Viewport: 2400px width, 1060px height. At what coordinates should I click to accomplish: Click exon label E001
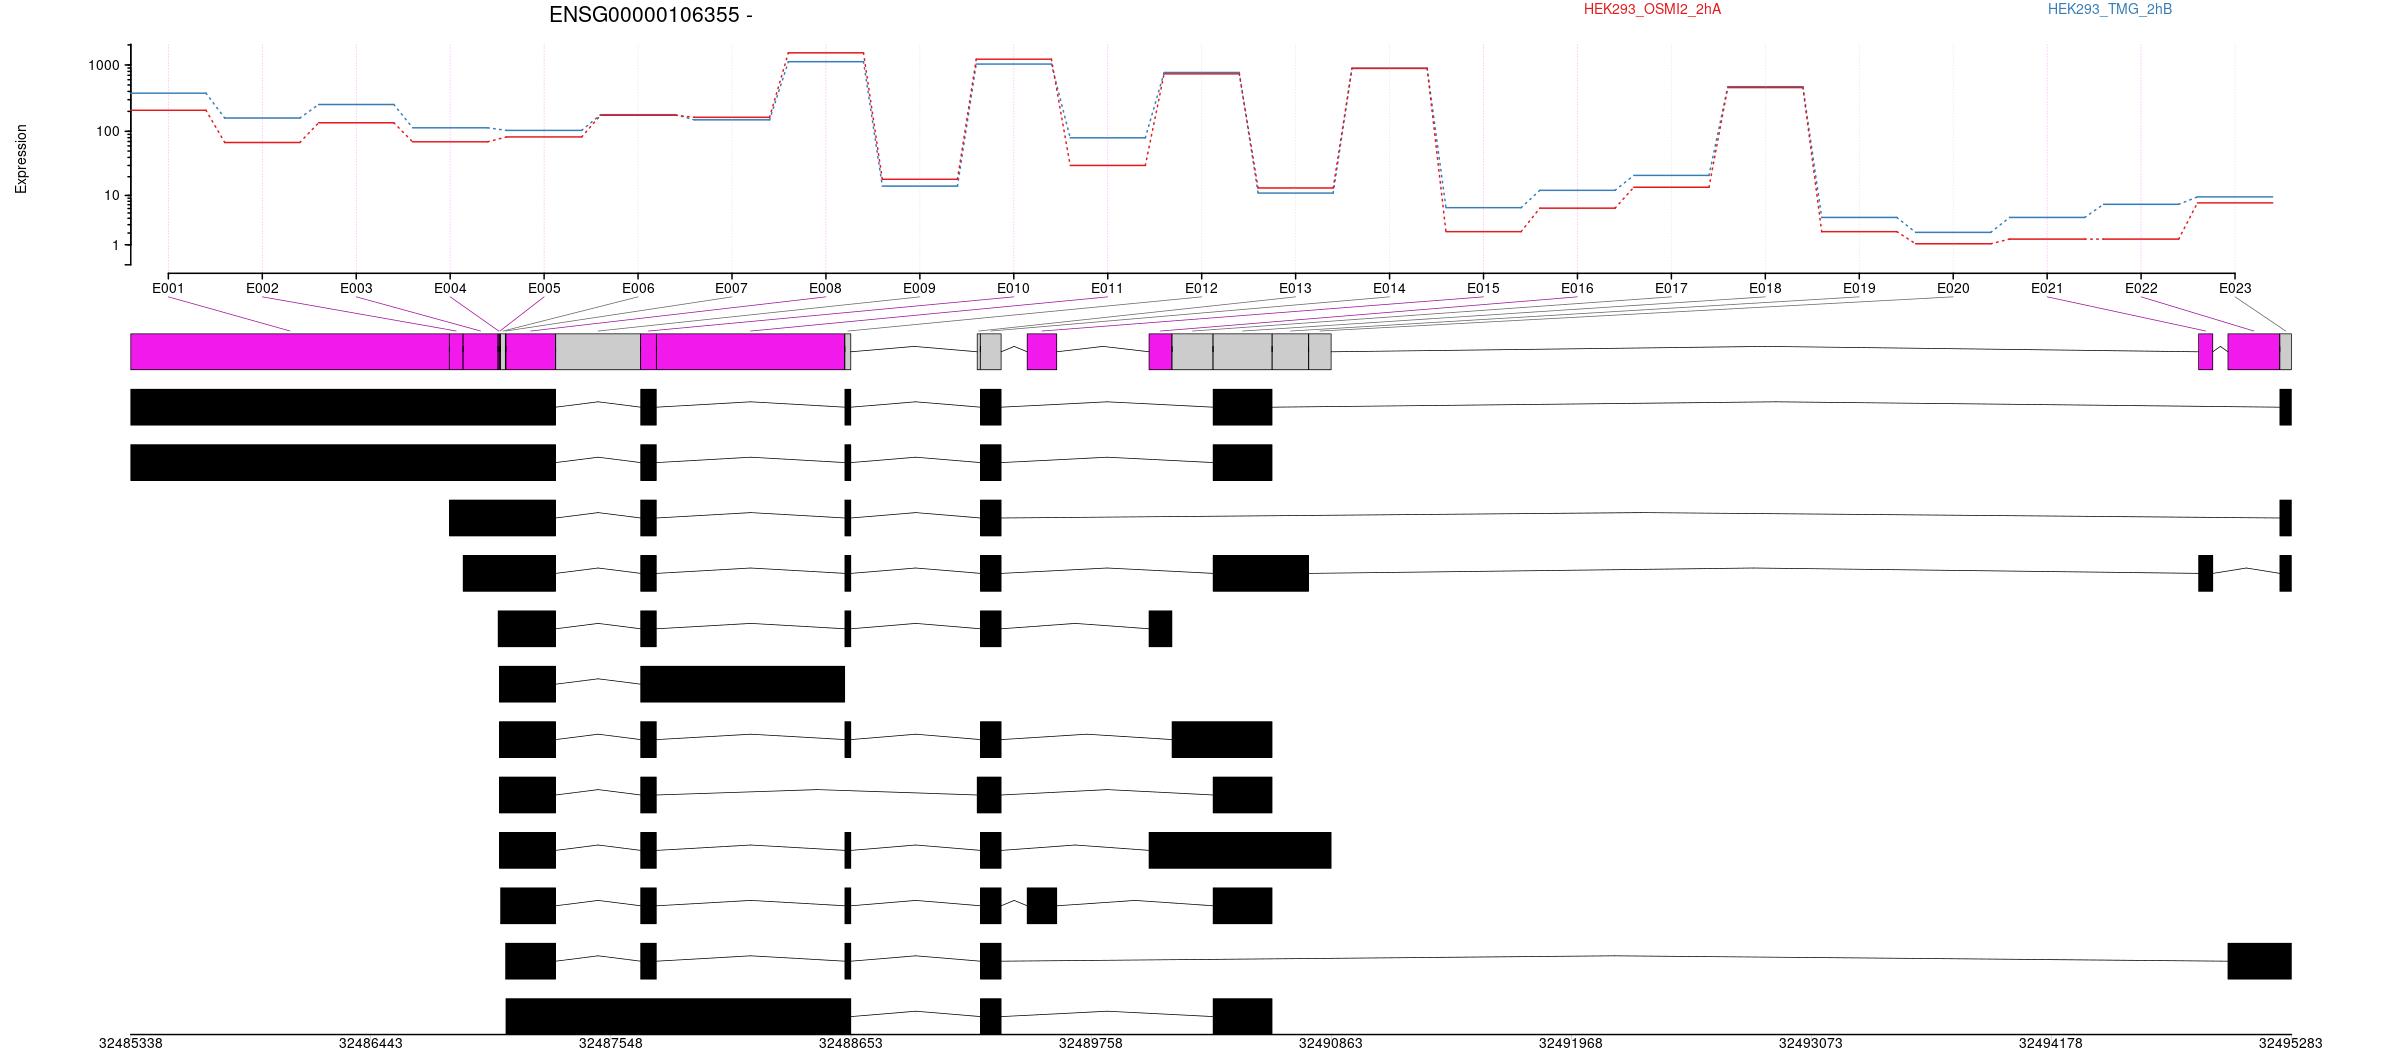tap(168, 289)
